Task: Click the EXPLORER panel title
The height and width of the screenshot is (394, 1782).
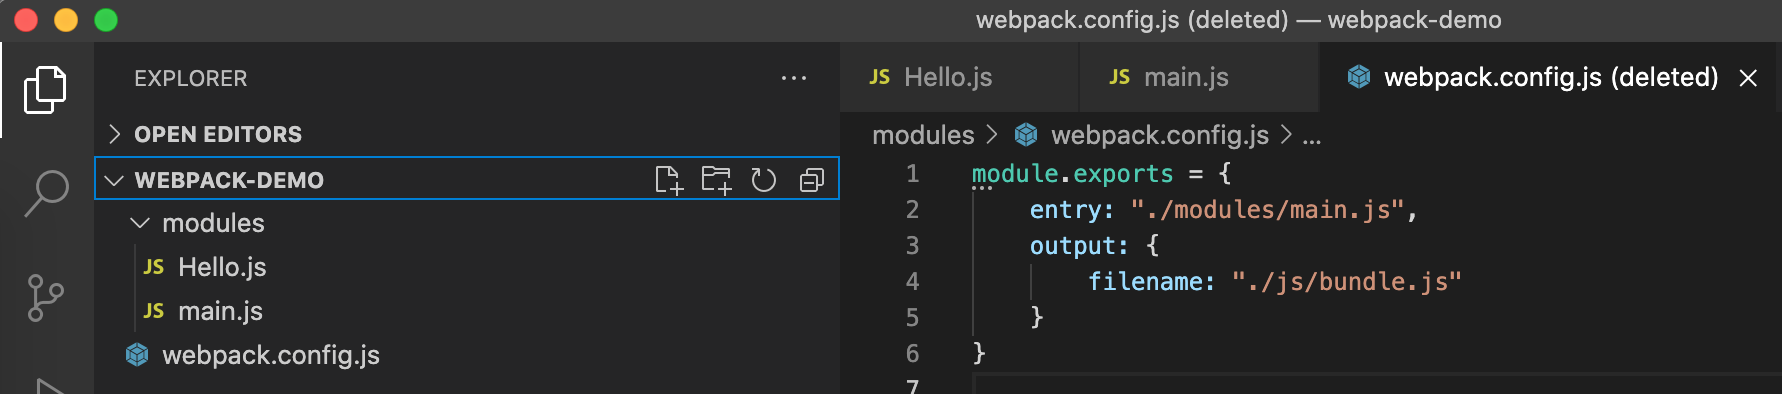Action: (x=191, y=78)
